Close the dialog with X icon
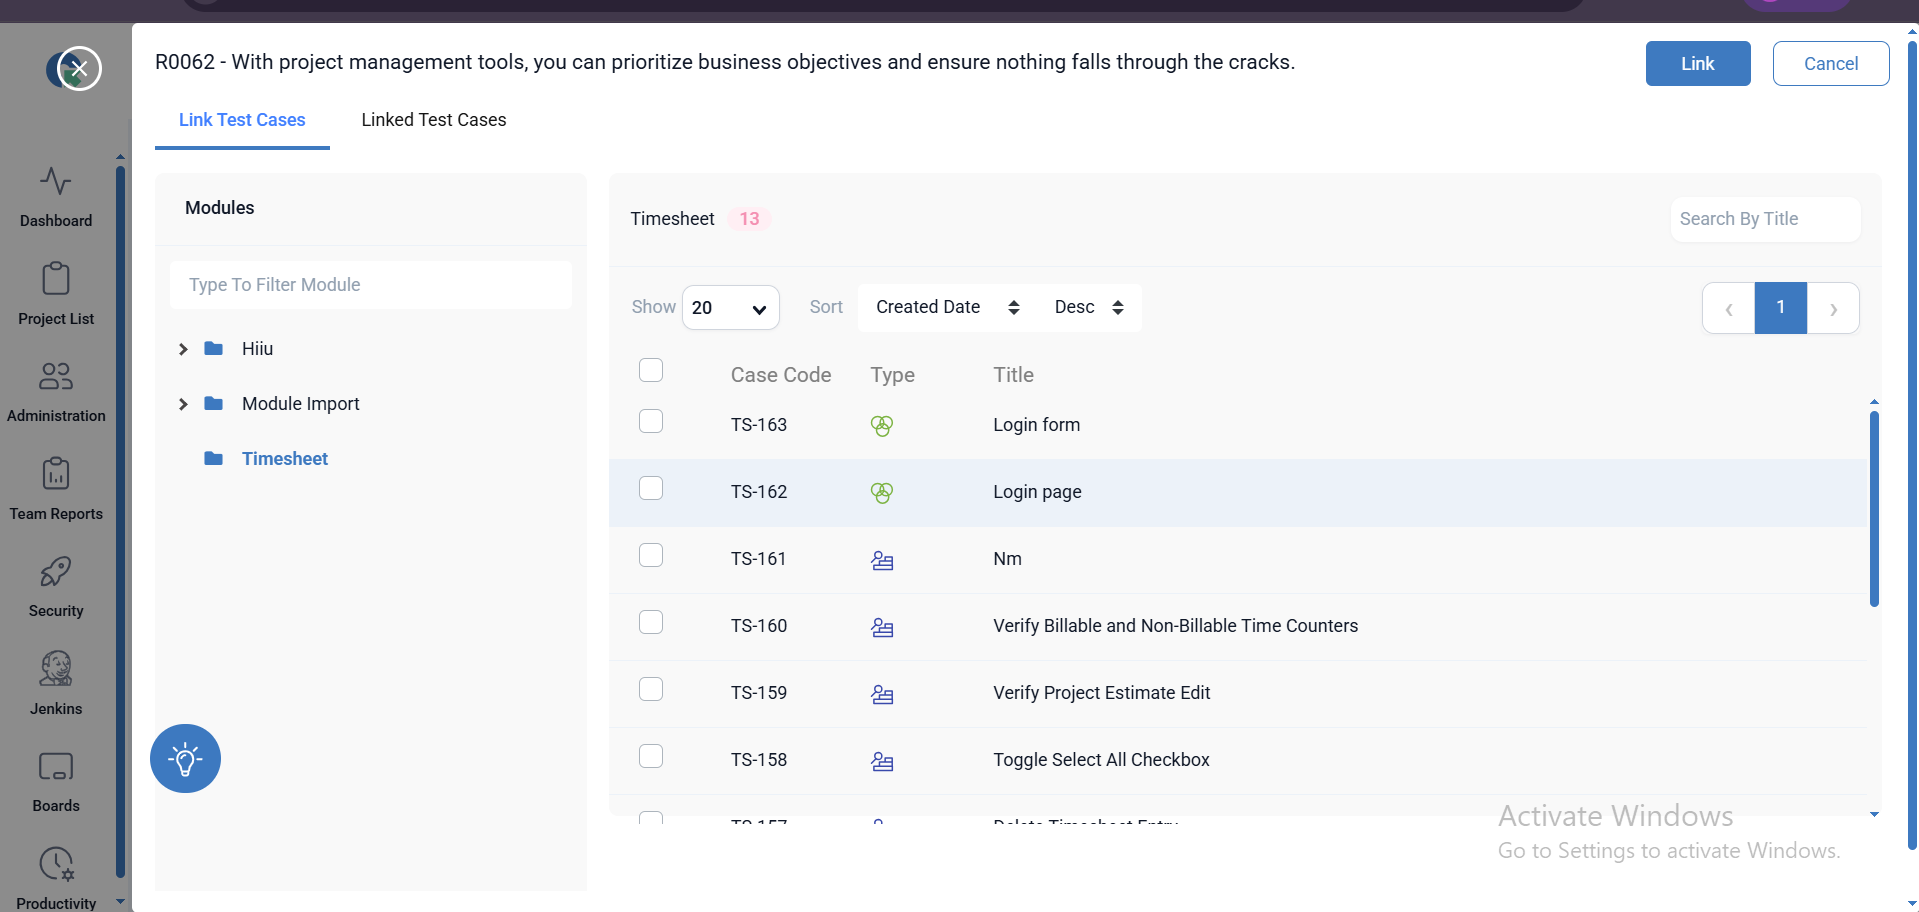This screenshot has height=912, width=1919. tap(80, 69)
